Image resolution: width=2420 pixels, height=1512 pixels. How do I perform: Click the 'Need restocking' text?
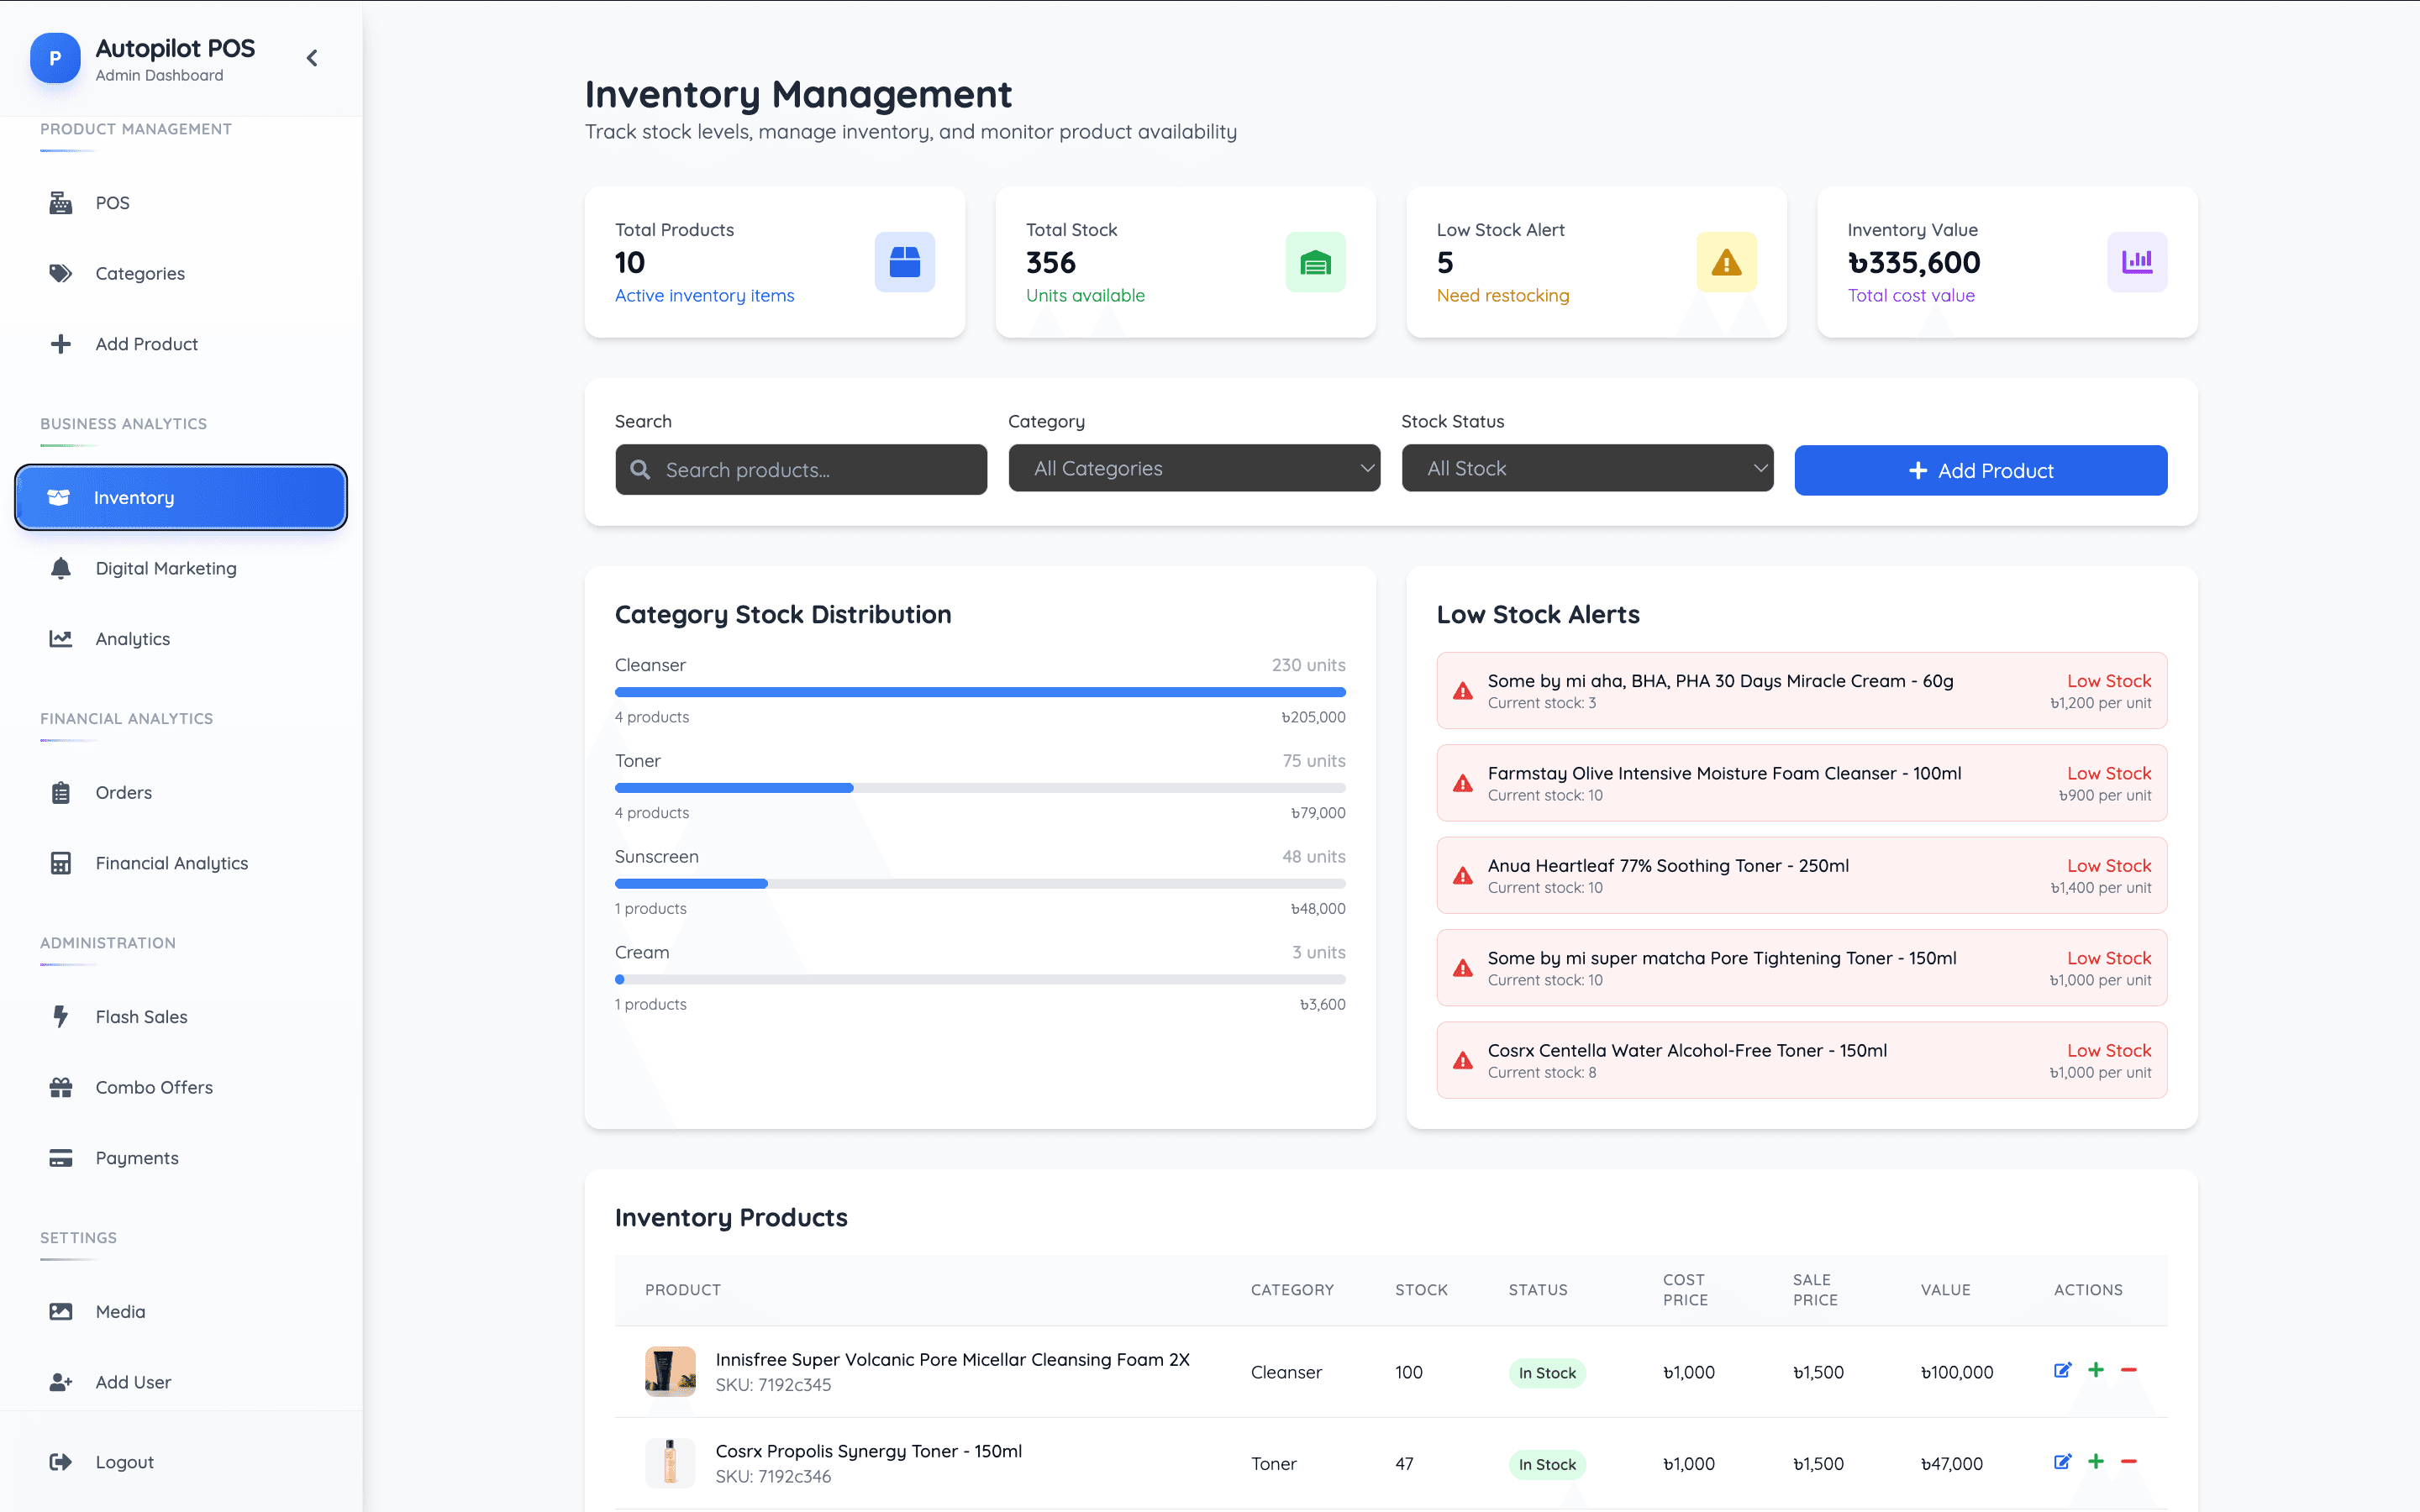(x=1503, y=295)
